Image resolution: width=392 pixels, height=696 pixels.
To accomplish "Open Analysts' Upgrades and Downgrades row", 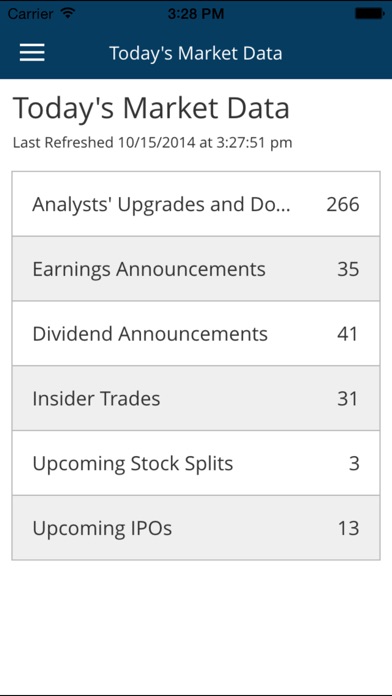I will 196,204.
